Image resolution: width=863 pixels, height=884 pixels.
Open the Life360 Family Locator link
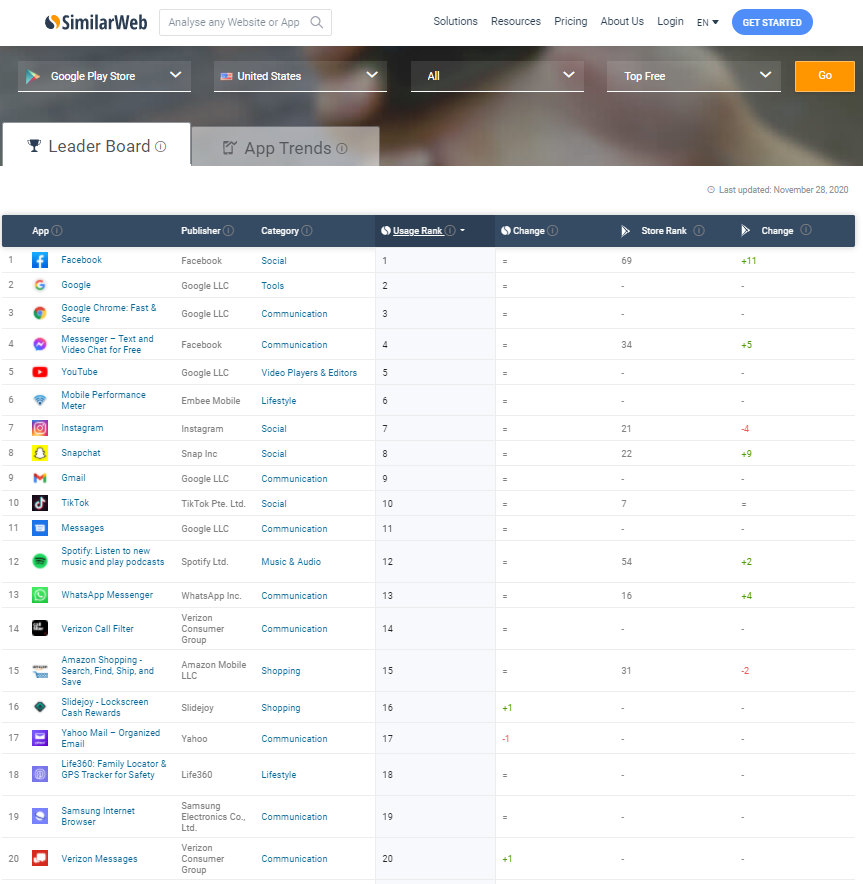[114, 769]
